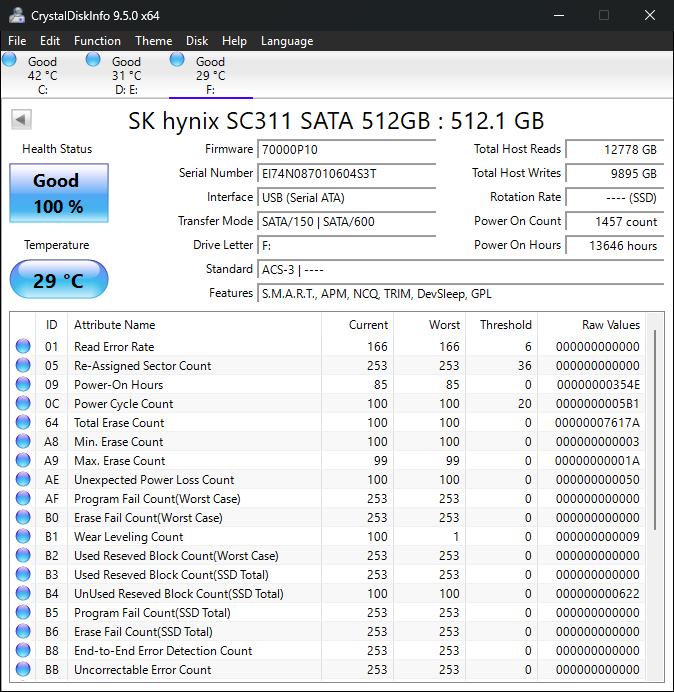
Task: Open the Help menu
Action: pyautogui.click(x=234, y=41)
